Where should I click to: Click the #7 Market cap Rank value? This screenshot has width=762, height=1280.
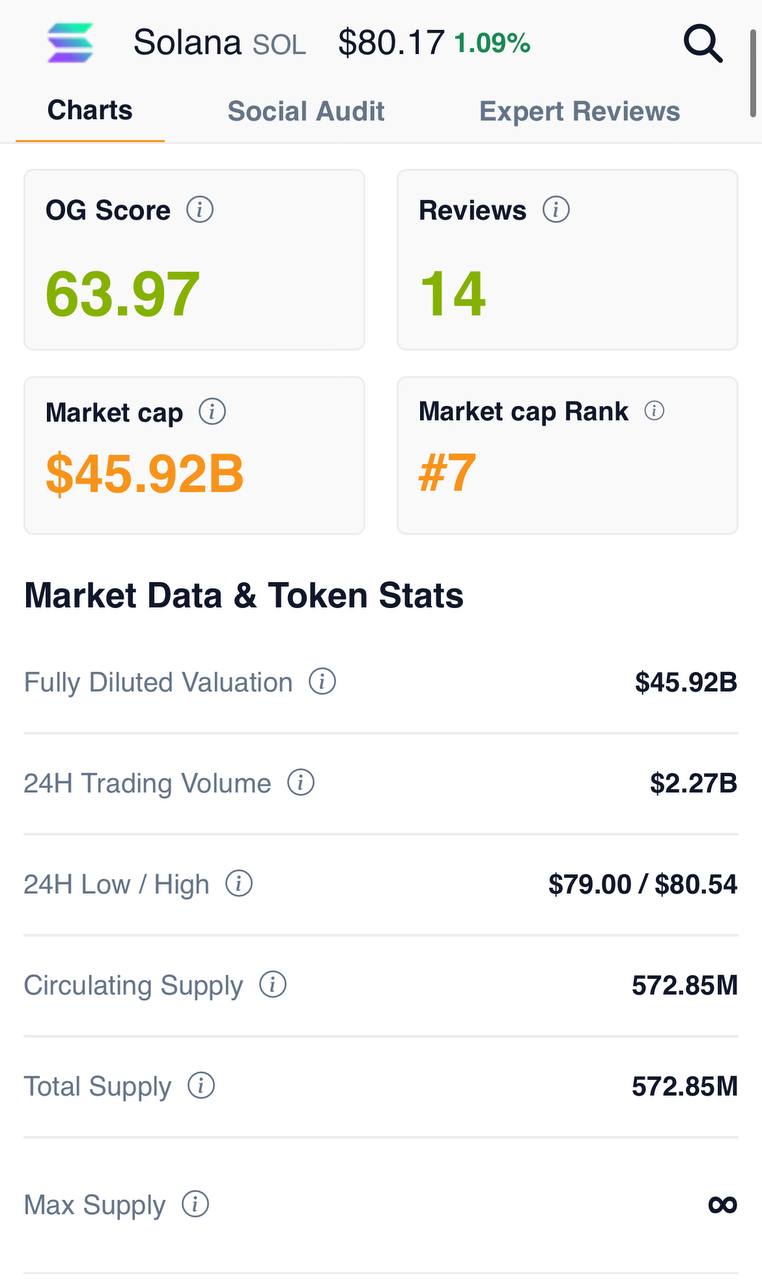(x=447, y=473)
